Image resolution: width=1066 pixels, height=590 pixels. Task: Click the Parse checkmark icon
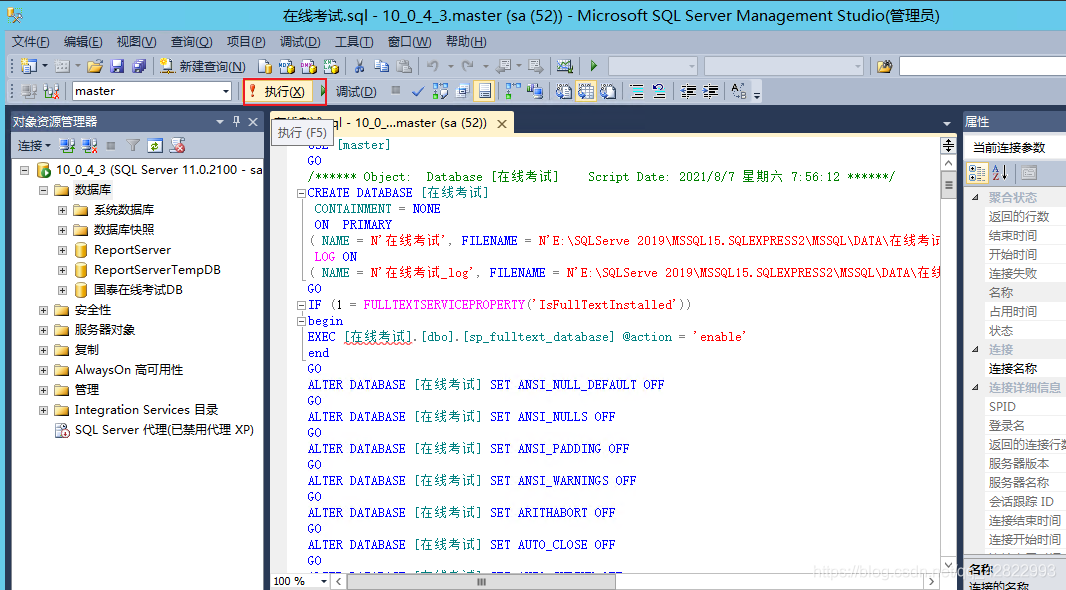[x=418, y=91]
